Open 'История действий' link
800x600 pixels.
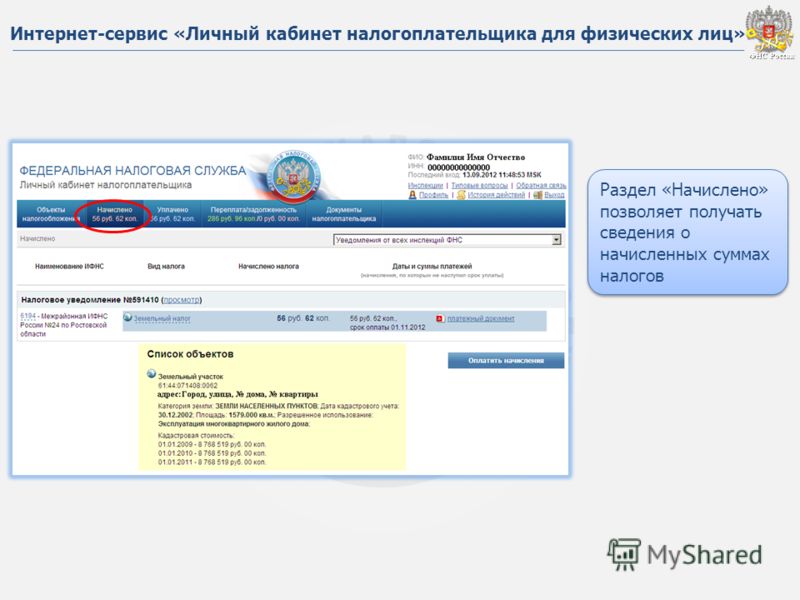(x=496, y=195)
